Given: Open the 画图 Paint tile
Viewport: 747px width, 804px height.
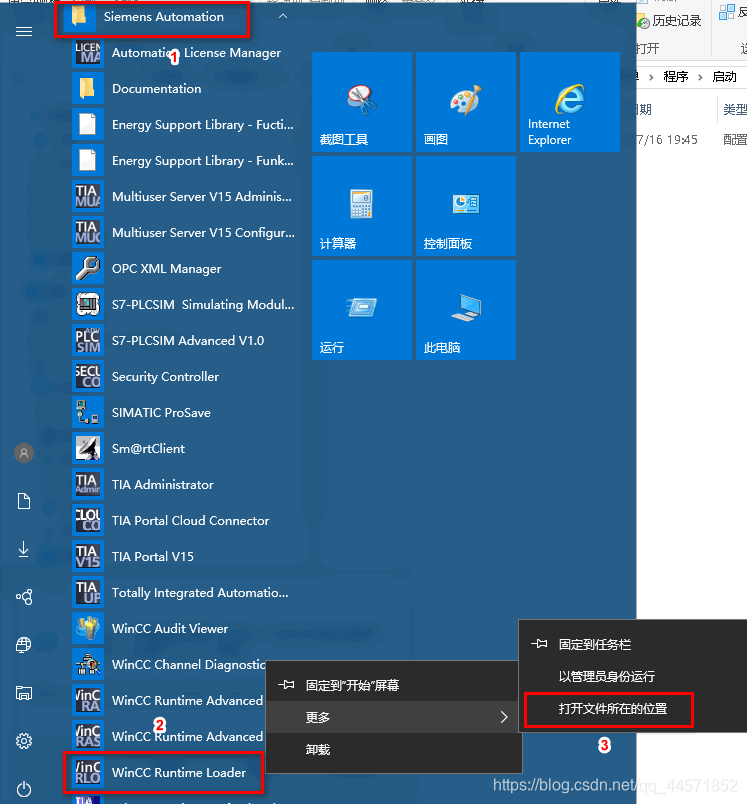Looking at the screenshot, I should click(466, 102).
